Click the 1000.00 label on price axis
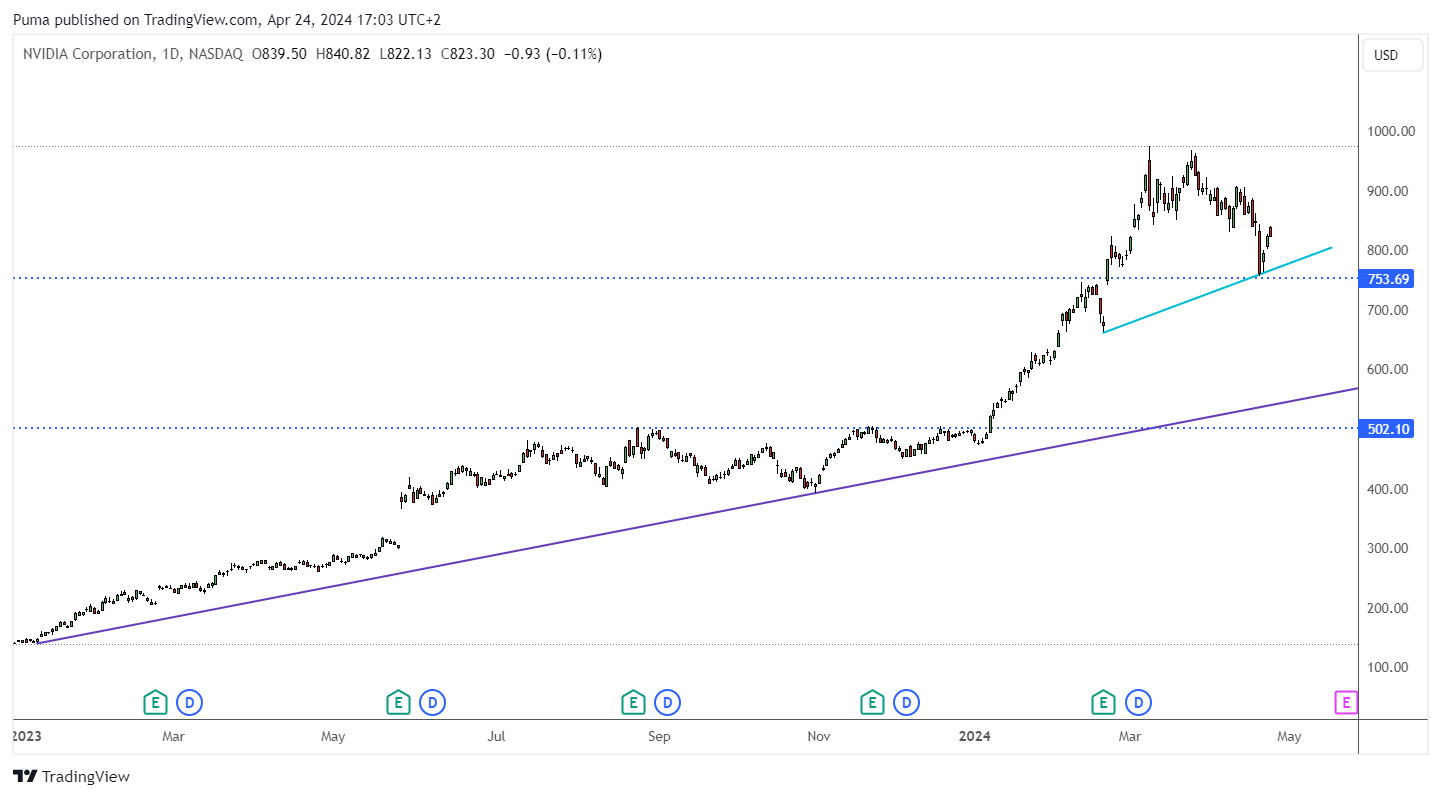The width and height of the screenshot is (1441, 798). pos(1391,131)
